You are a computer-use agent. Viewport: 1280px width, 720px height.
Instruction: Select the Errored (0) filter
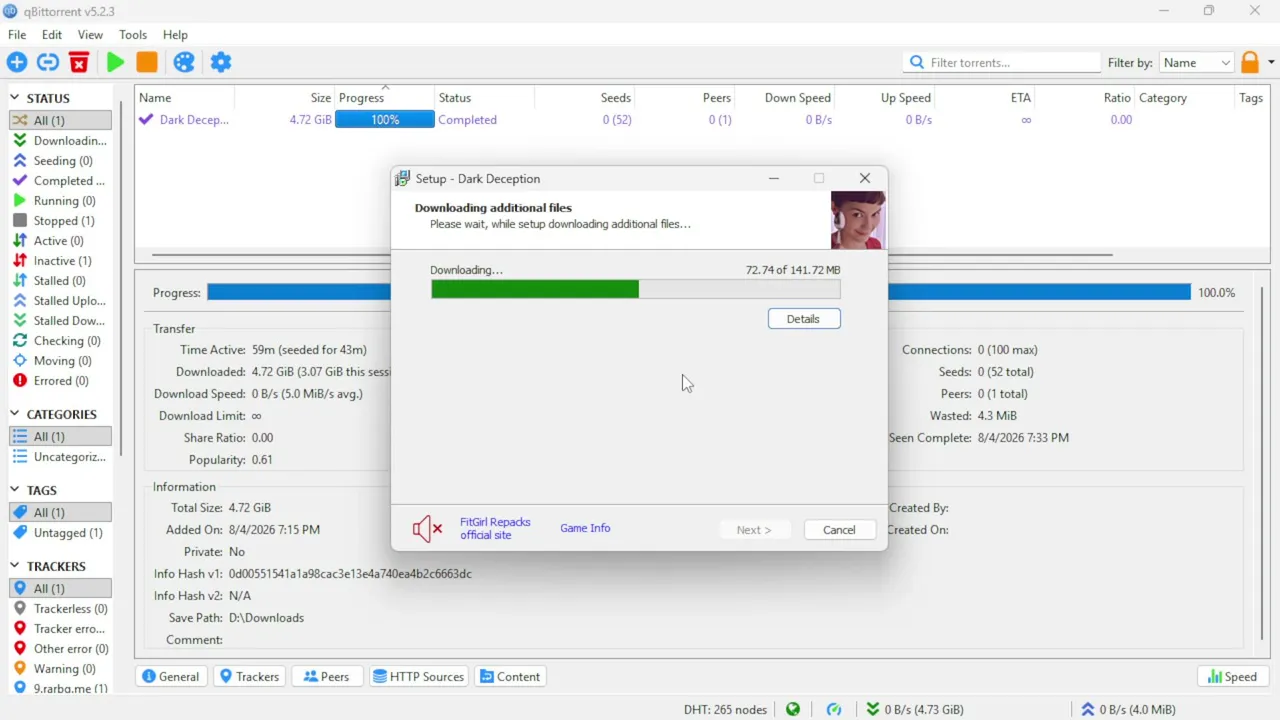[x=60, y=380]
